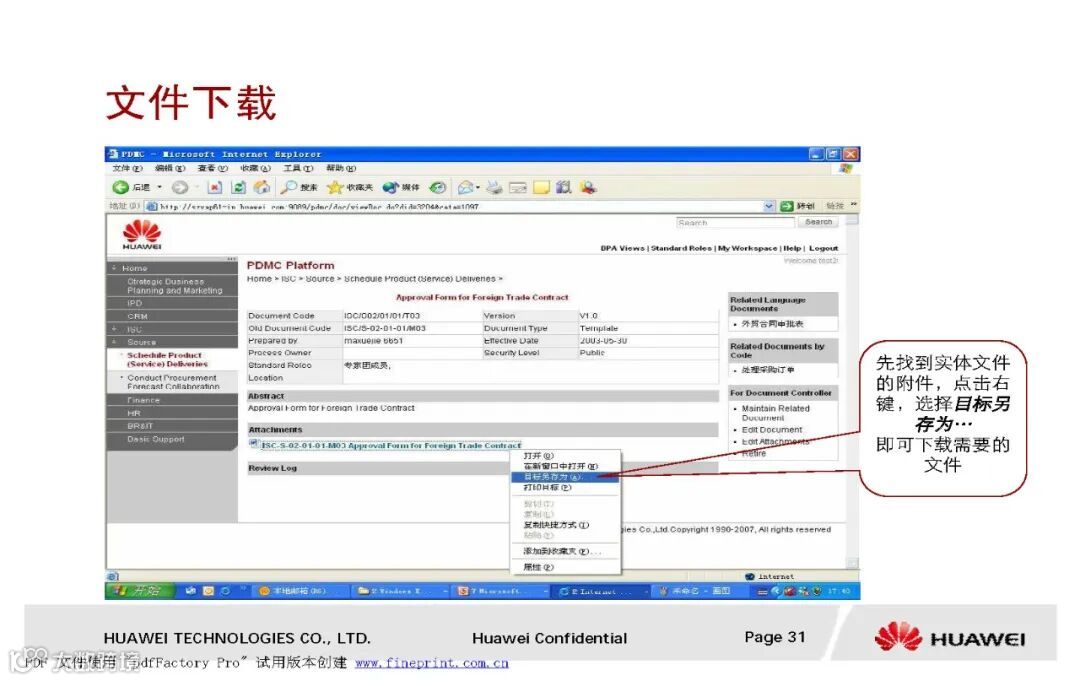Click the Messenger icon in toolbar
The height and width of the screenshot is (681, 1080).
pos(588,187)
